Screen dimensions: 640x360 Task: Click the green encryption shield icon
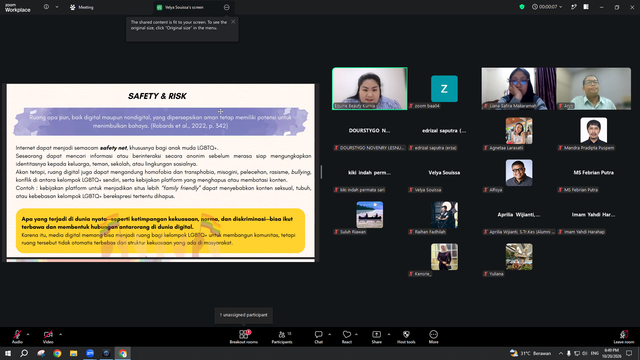point(522,7)
